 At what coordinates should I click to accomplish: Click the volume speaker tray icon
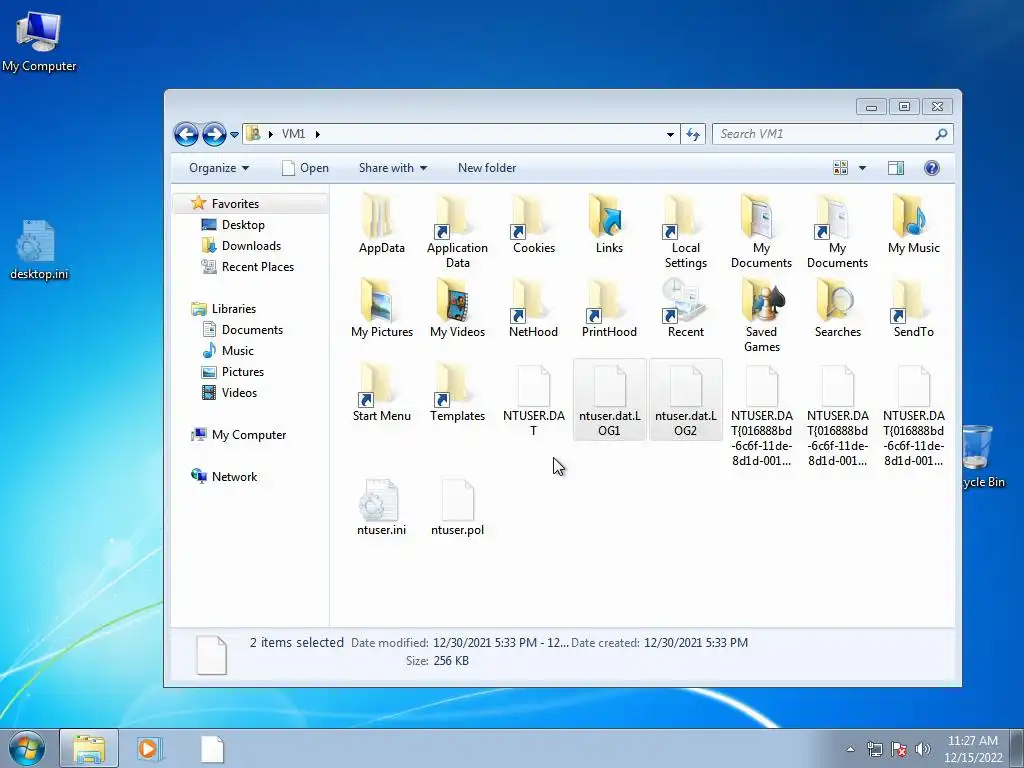(x=922, y=749)
